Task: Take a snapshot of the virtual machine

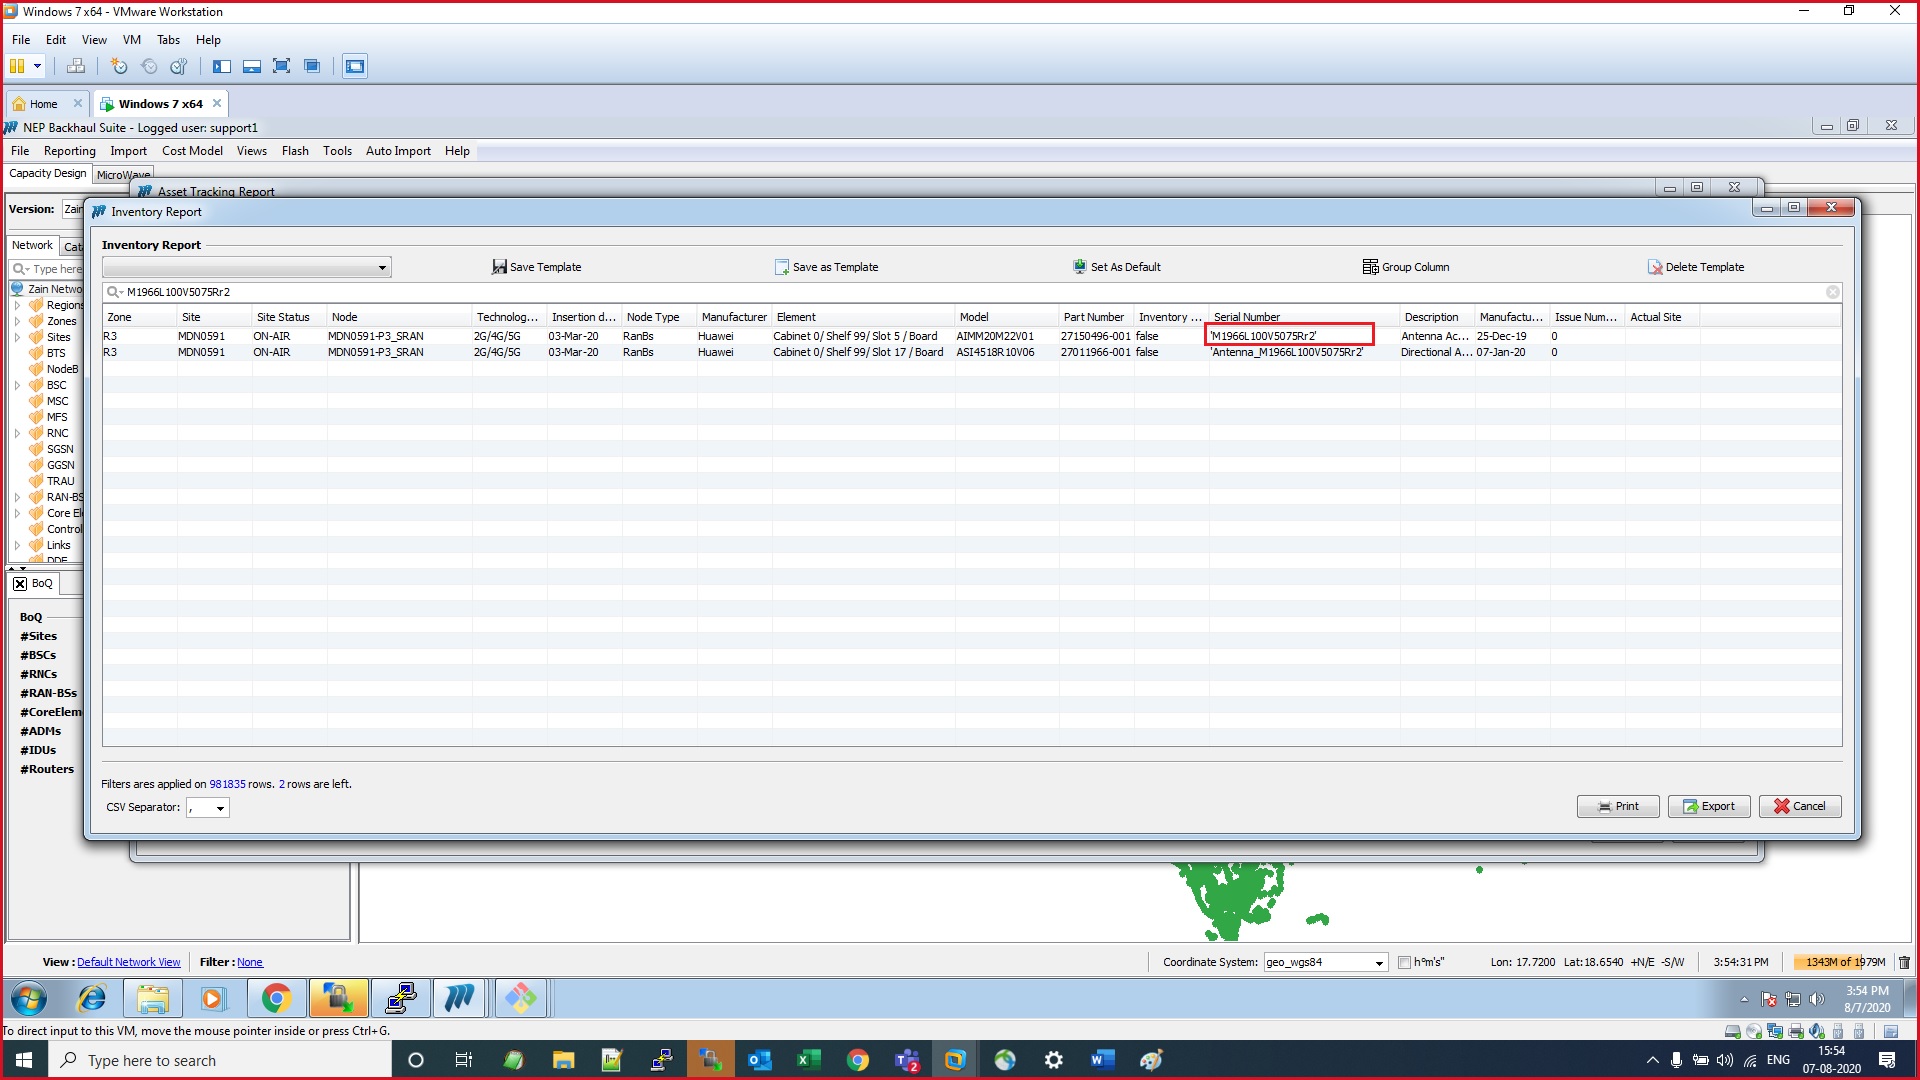Action: click(119, 66)
